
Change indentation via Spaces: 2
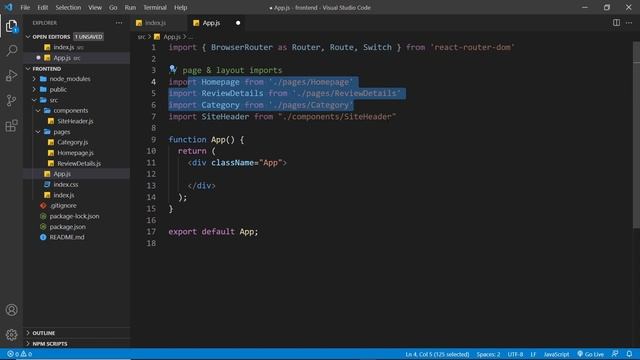(x=488, y=354)
